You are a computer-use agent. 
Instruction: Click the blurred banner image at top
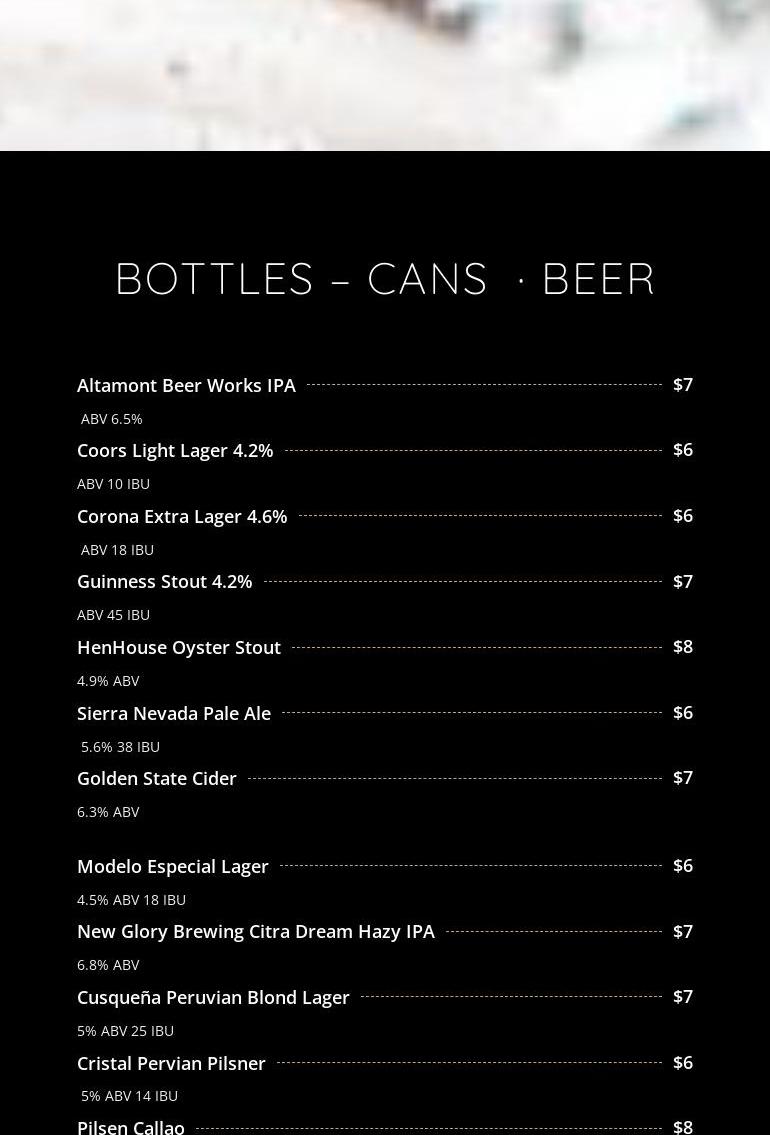pyautogui.click(x=385, y=75)
